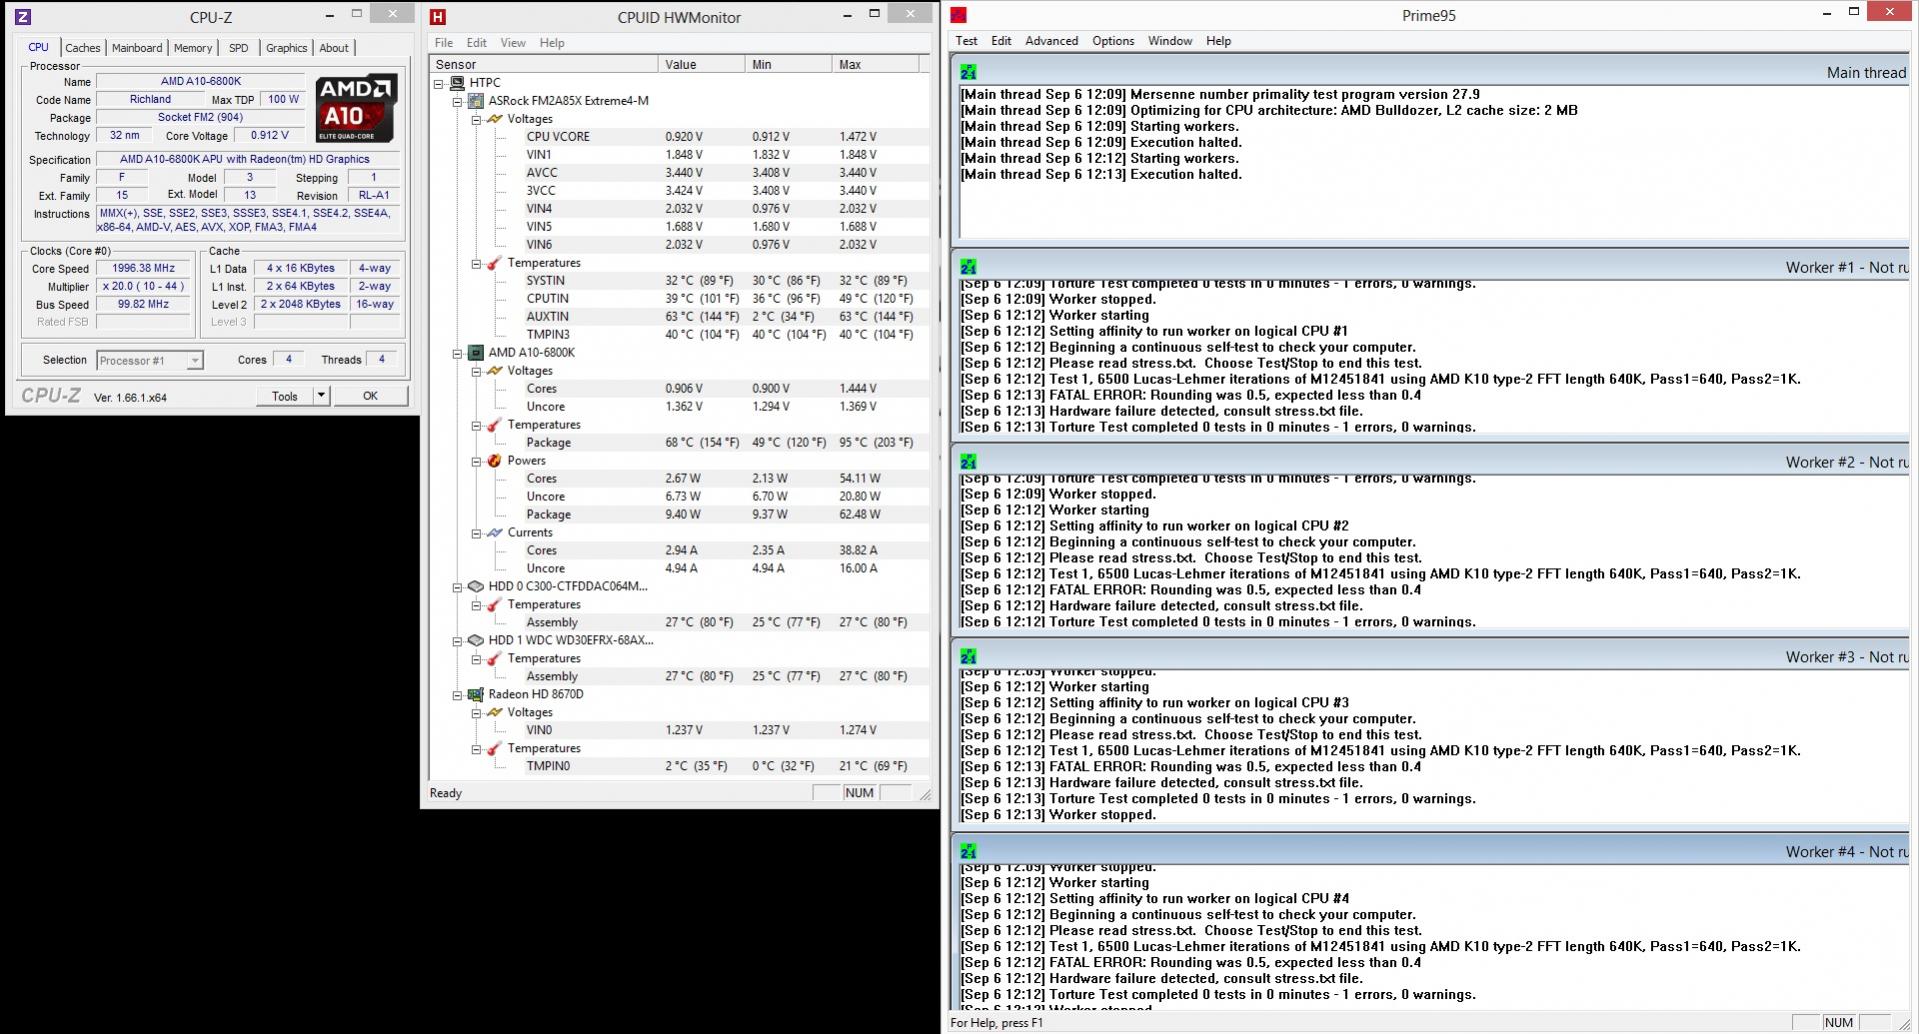Switch to the Graphics tab
This screenshot has width=1919, height=1034.
click(286, 48)
